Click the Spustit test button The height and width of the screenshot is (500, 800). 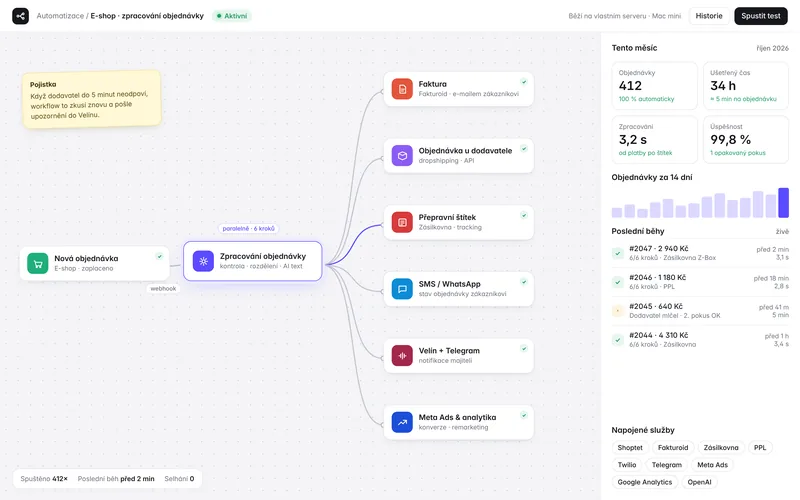click(761, 16)
